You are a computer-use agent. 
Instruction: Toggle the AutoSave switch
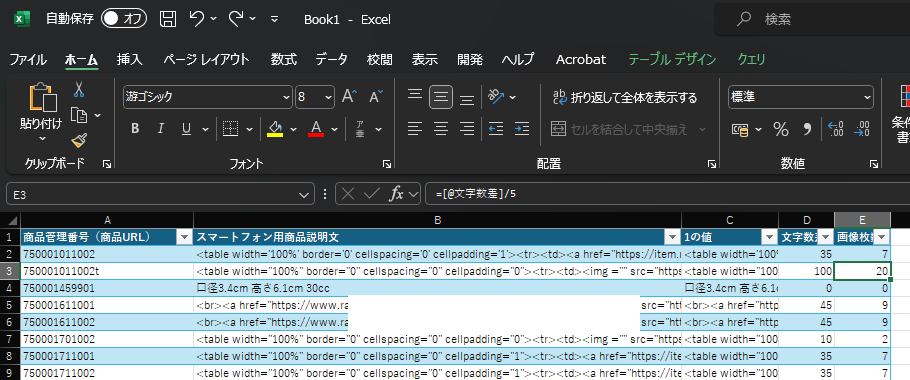pyautogui.click(x=125, y=19)
